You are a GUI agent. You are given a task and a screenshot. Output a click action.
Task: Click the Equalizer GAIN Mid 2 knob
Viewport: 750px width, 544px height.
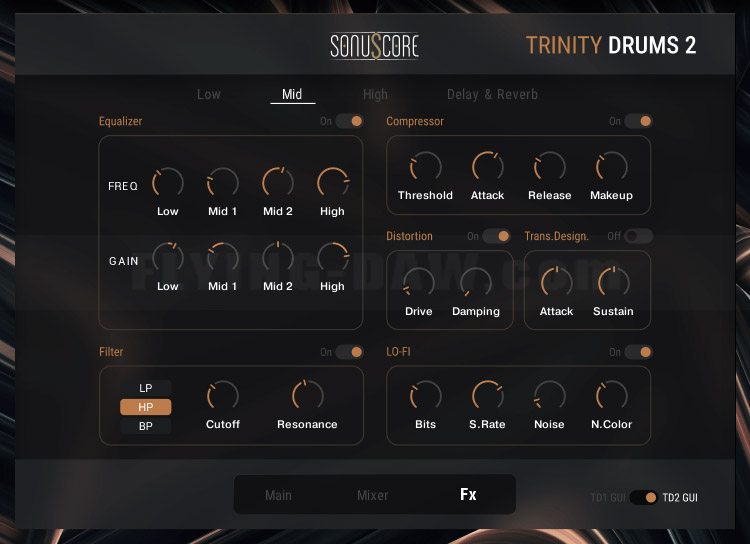(x=278, y=257)
